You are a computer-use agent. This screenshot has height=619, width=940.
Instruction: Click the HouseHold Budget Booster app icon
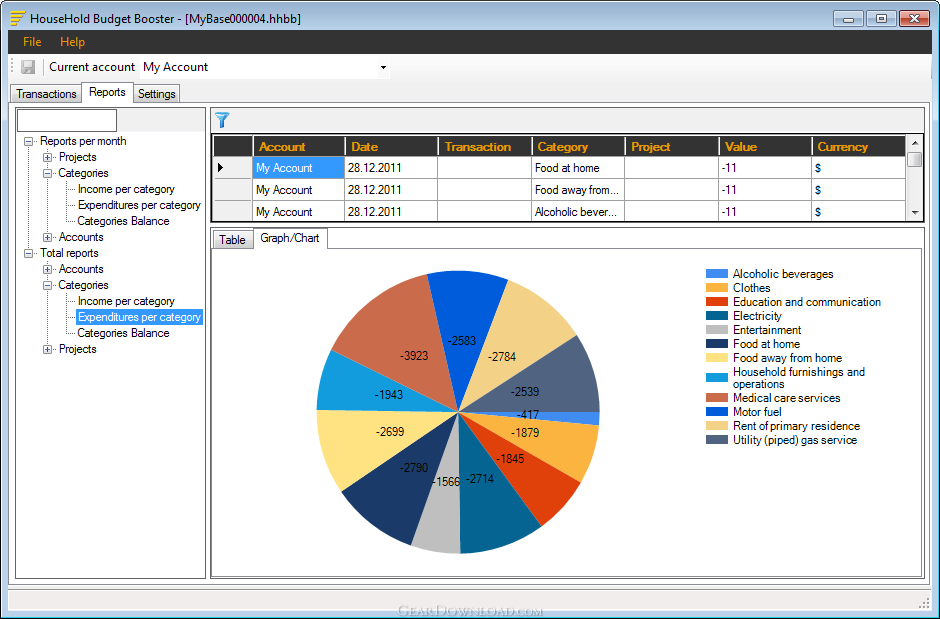tap(18, 19)
